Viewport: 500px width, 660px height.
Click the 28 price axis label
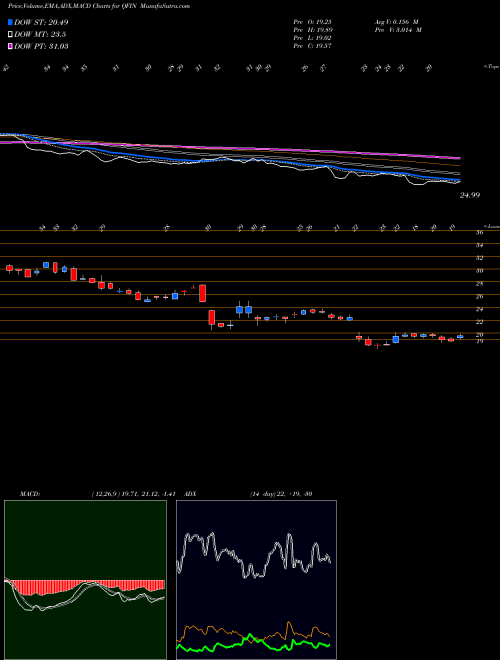click(x=479, y=284)
